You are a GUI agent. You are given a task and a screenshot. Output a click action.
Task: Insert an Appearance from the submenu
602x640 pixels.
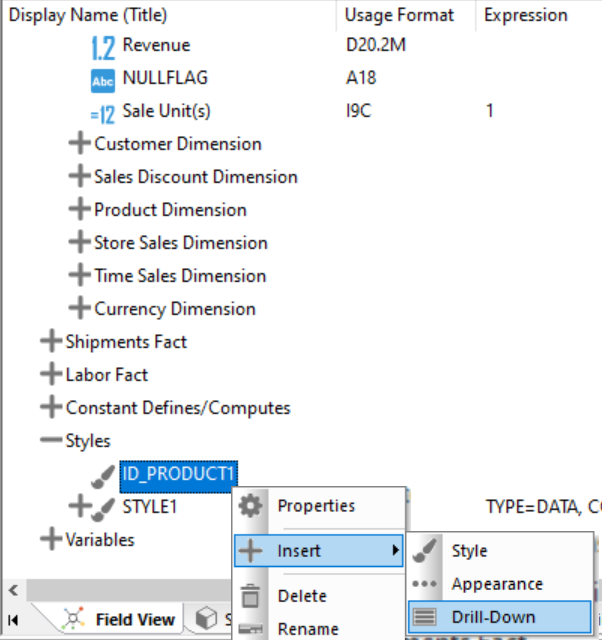coord(500,584)
